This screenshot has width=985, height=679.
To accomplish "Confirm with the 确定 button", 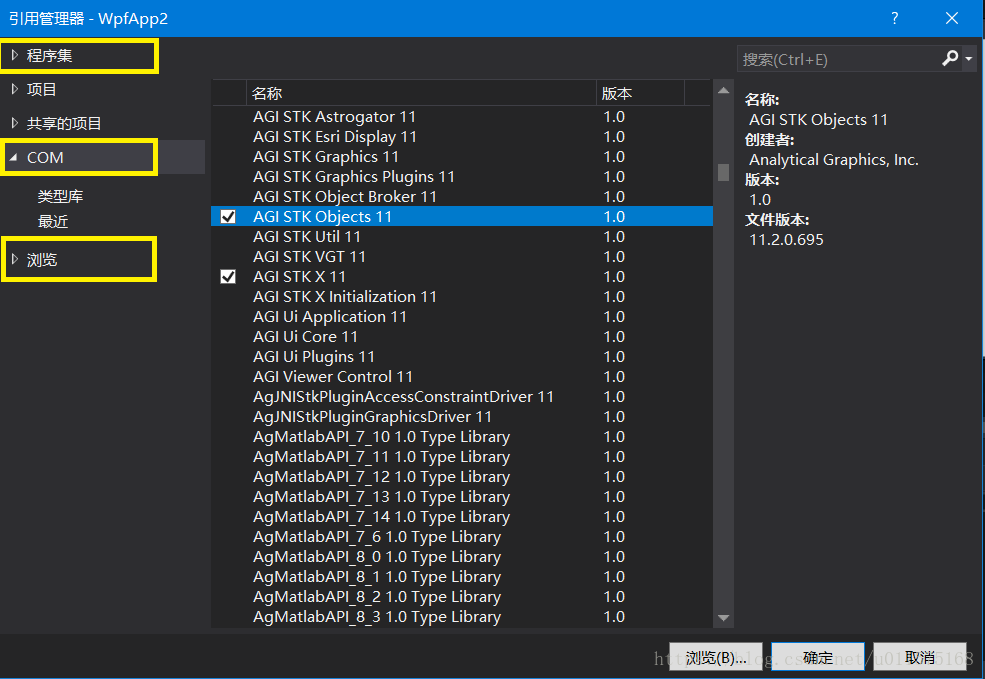I will (818, 657).
